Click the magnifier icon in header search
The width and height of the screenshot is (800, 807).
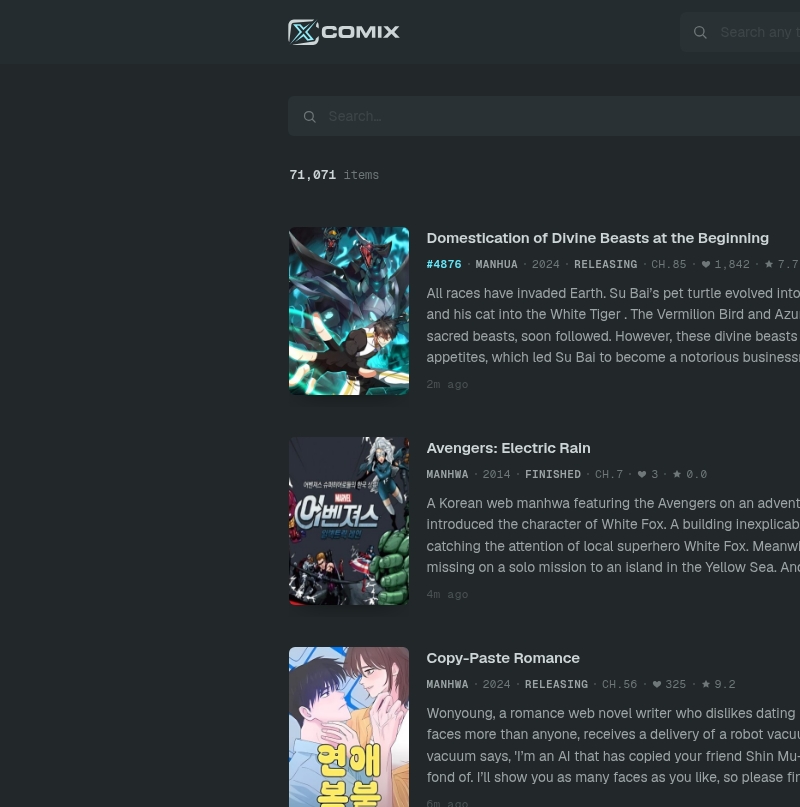700,32
